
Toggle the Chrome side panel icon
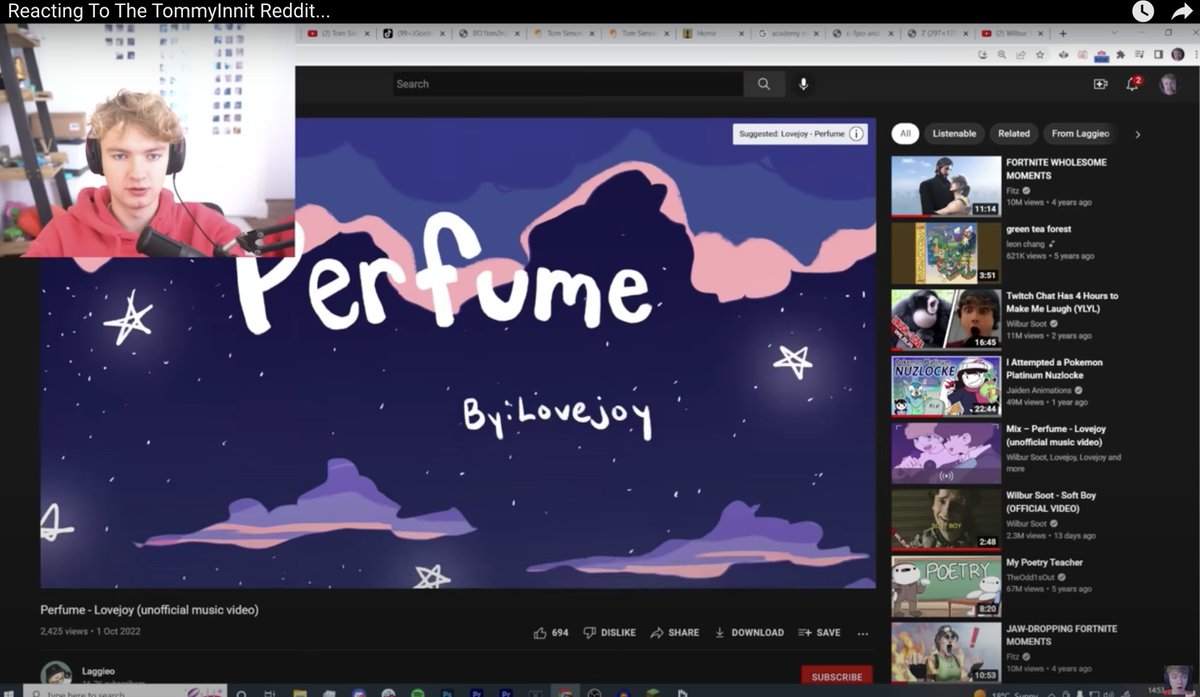[1158, 55]
